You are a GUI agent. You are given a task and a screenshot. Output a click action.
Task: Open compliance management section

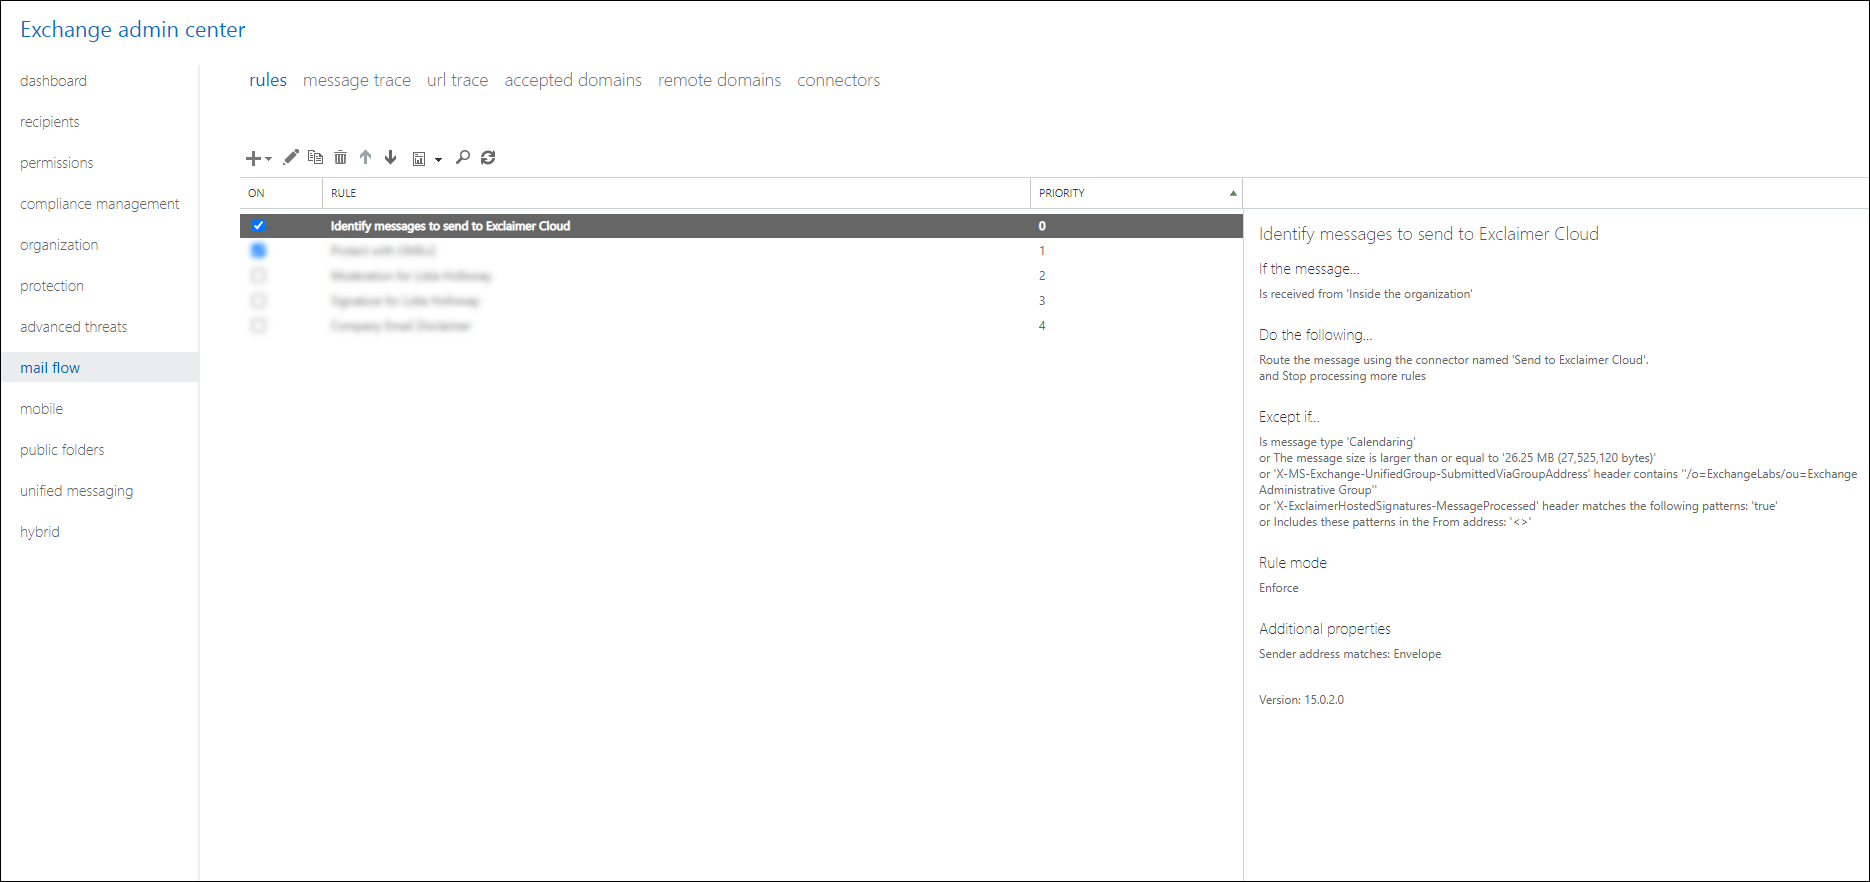(x=100, y=204)
